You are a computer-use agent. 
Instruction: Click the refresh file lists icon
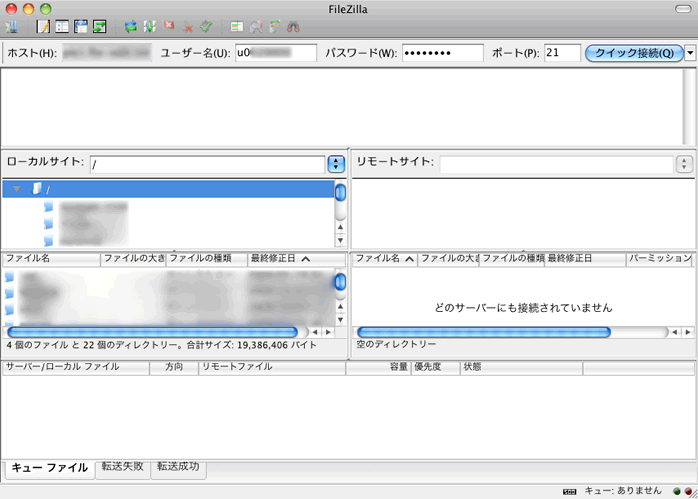(x=130, y=27)
